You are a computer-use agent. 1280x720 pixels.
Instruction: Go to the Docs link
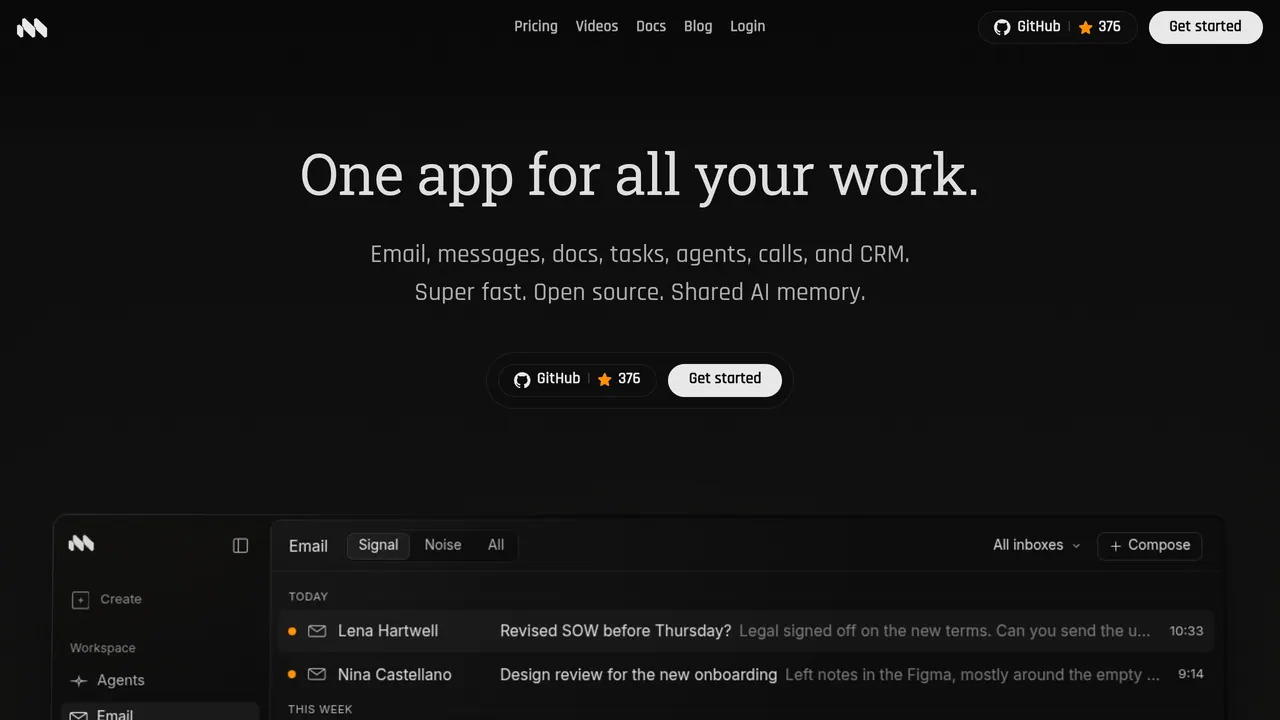coord(651,26)
